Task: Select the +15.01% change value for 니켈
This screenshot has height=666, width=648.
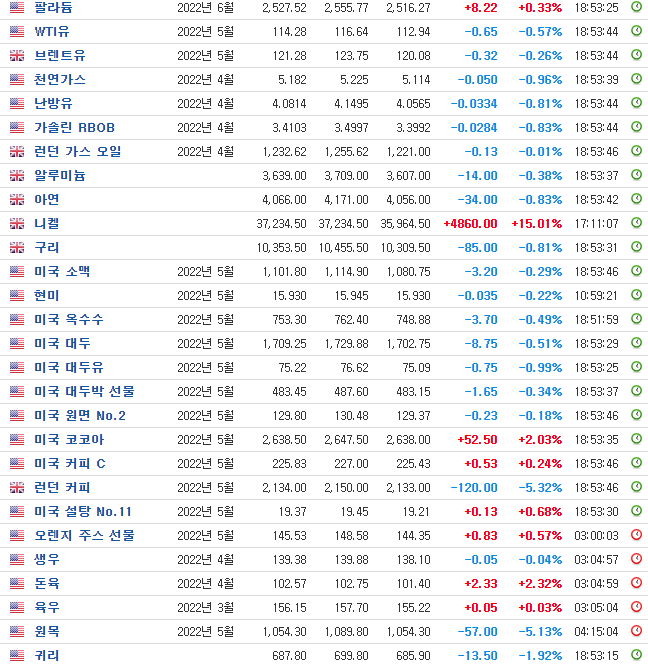Action: pos(537,223)
